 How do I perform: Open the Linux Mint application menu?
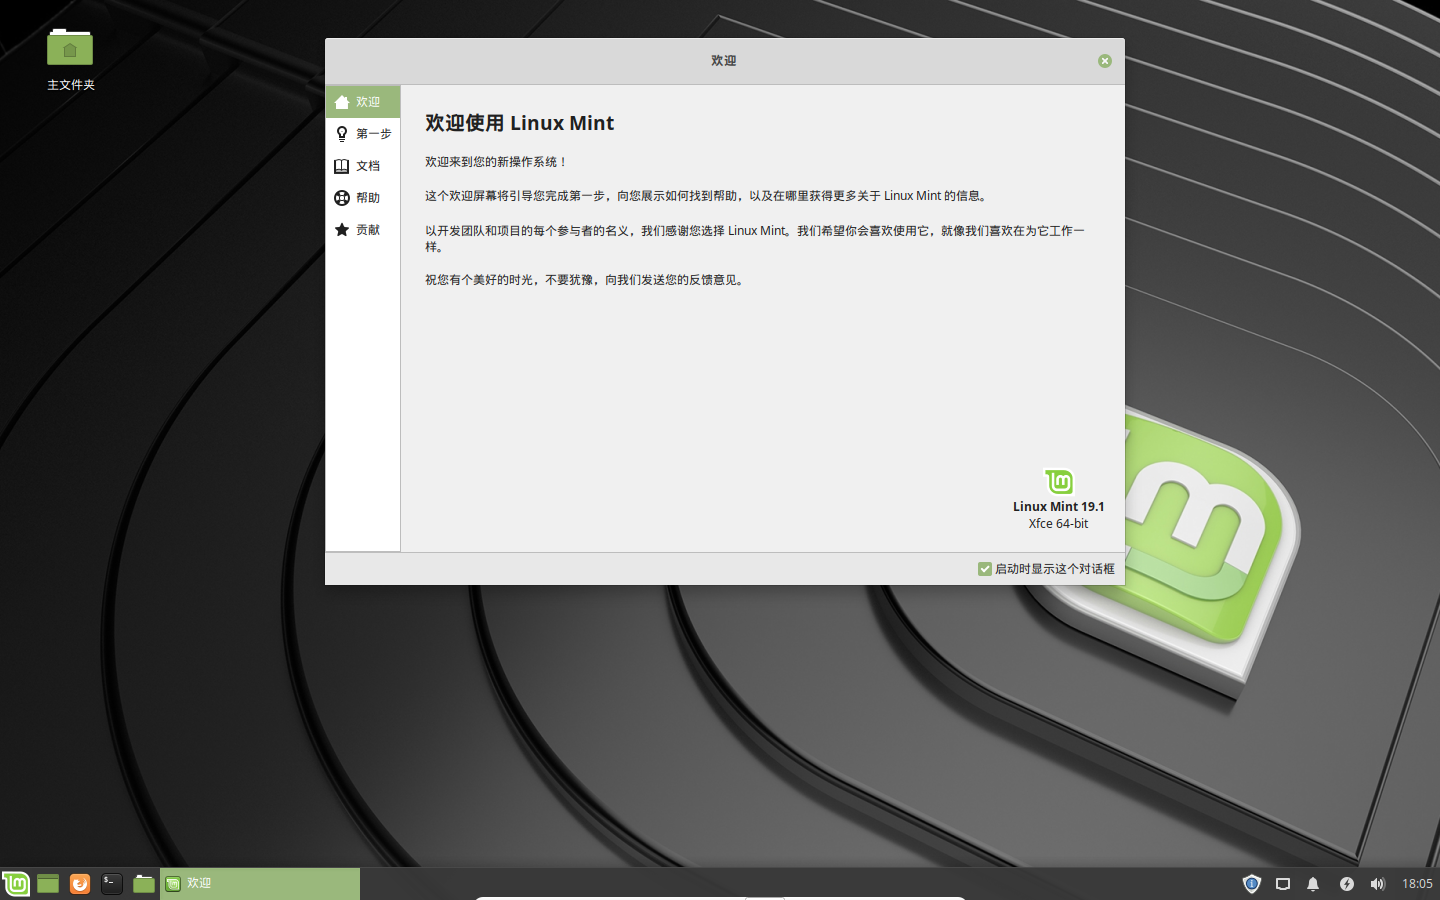(x=14, y=883)
